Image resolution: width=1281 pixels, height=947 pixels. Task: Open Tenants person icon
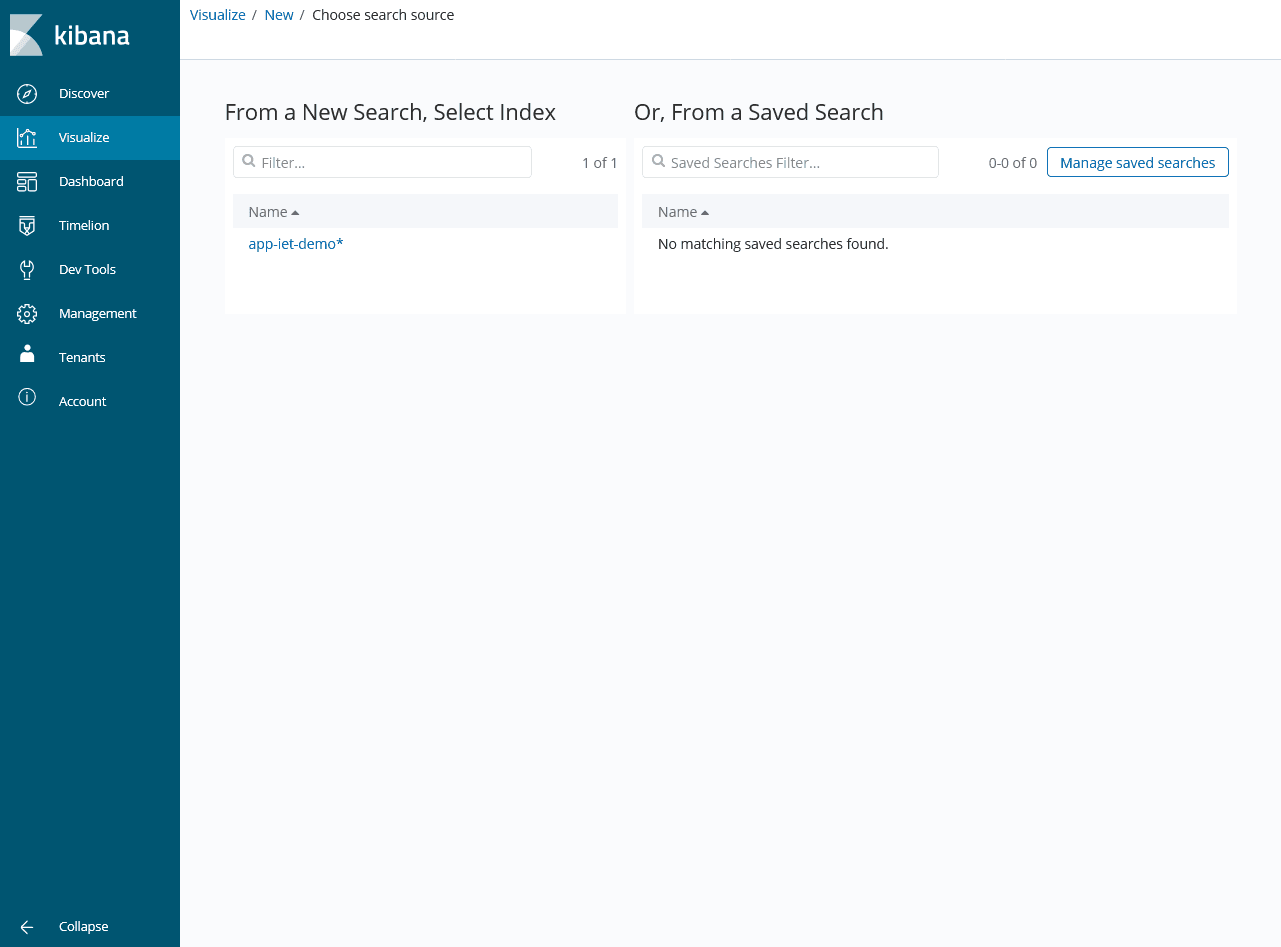pos(27,355)
